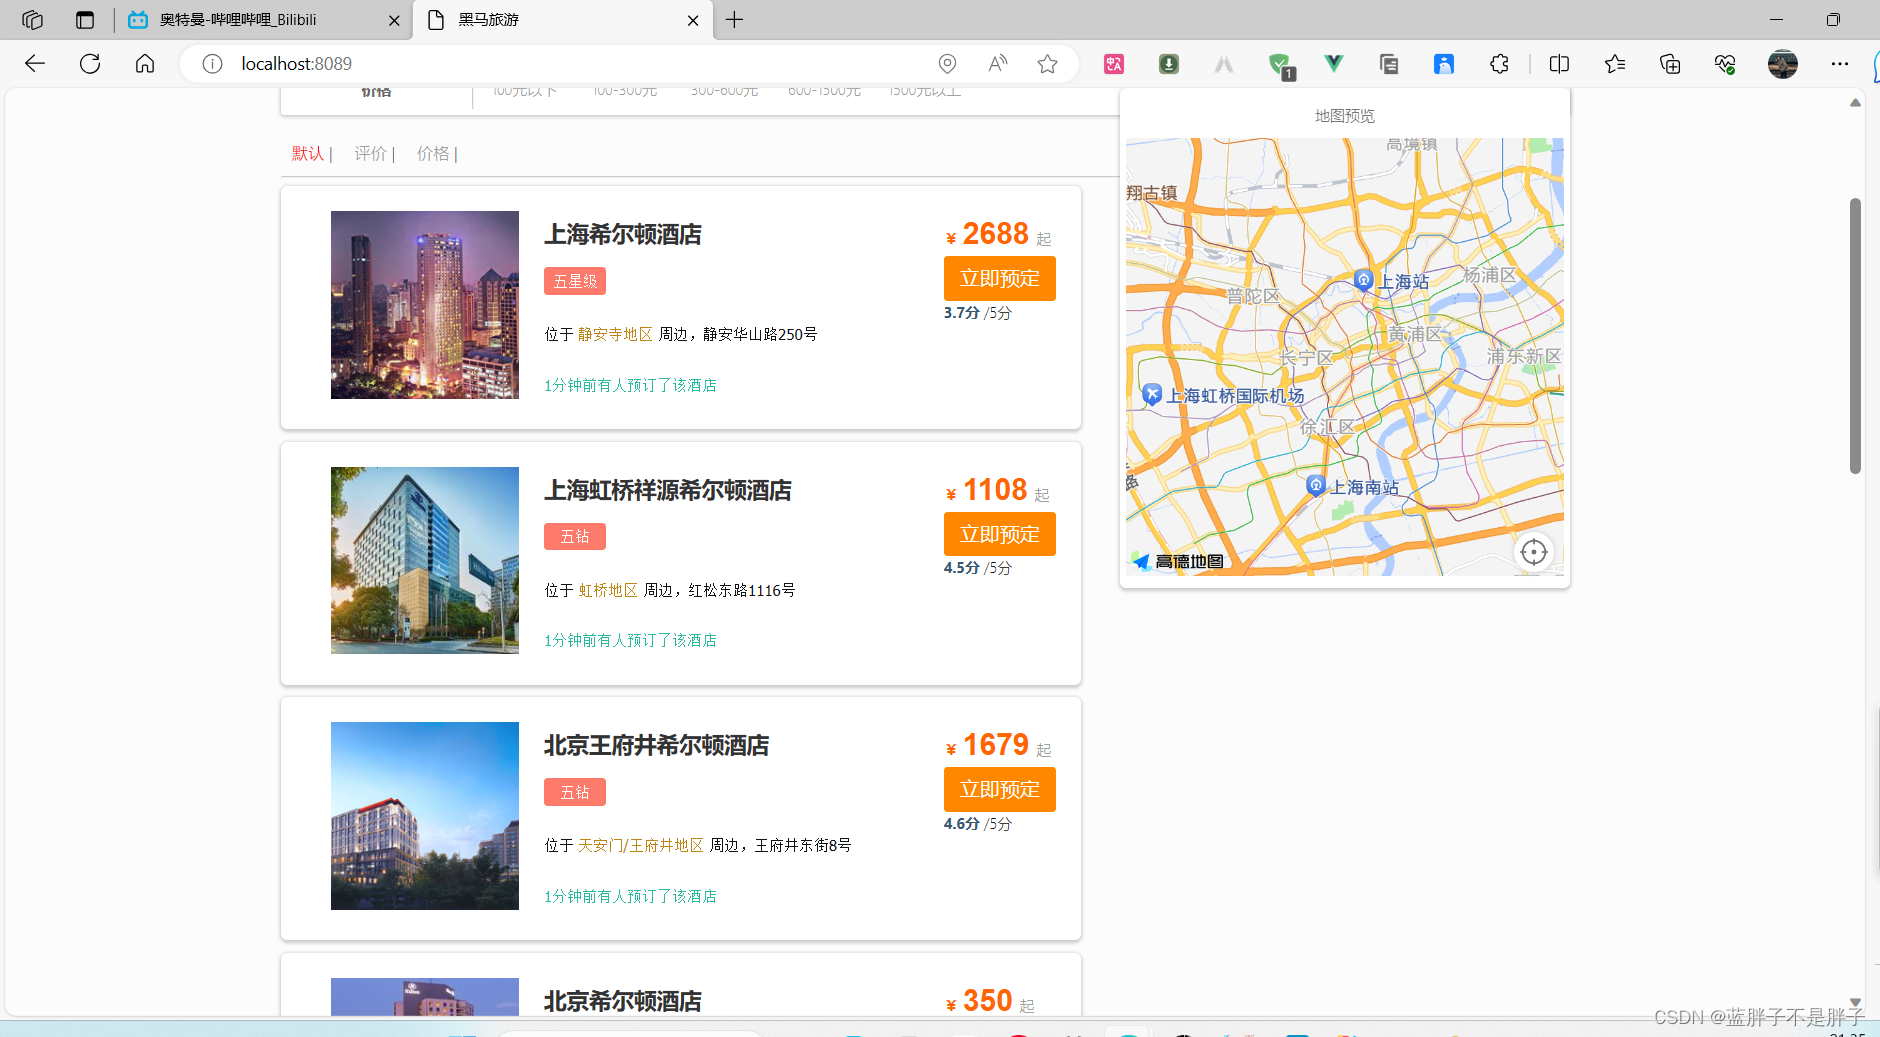Open read aloud feature

997,64
